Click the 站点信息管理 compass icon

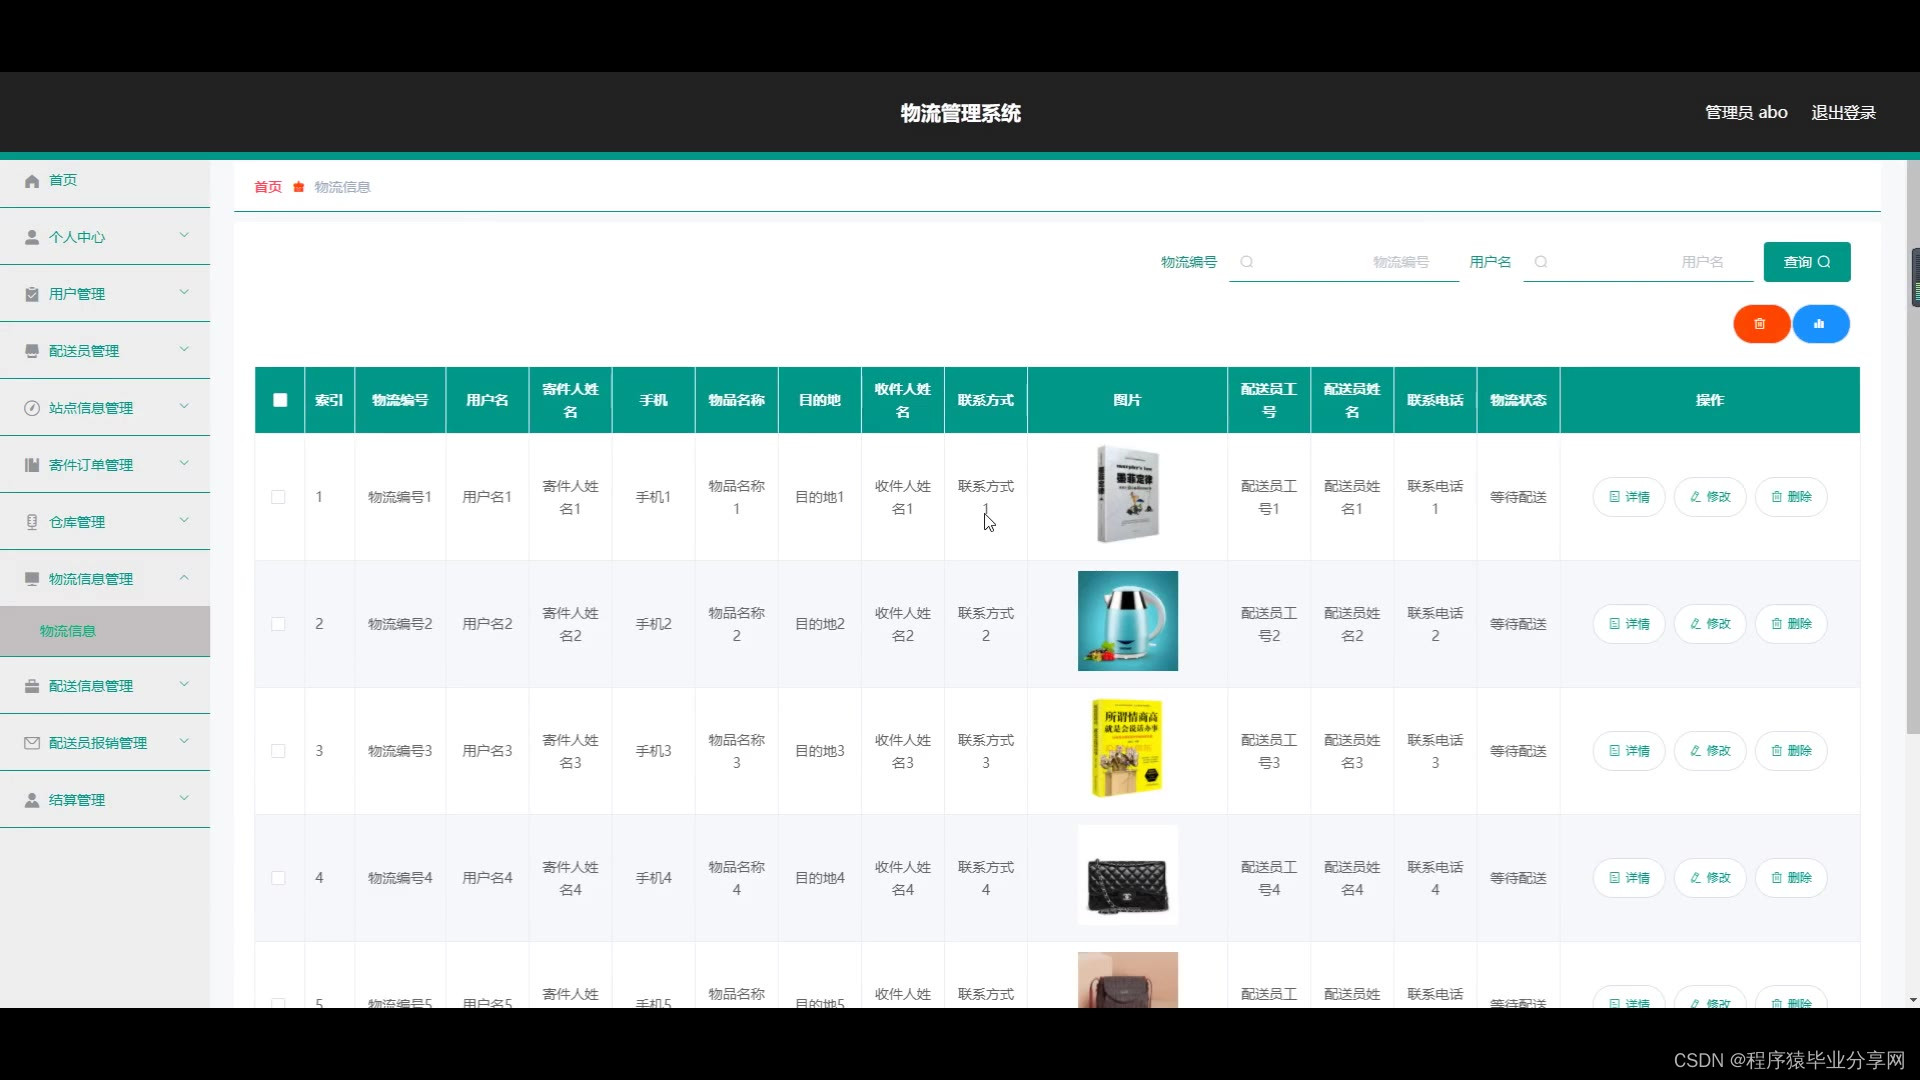(x=32, y=408)
